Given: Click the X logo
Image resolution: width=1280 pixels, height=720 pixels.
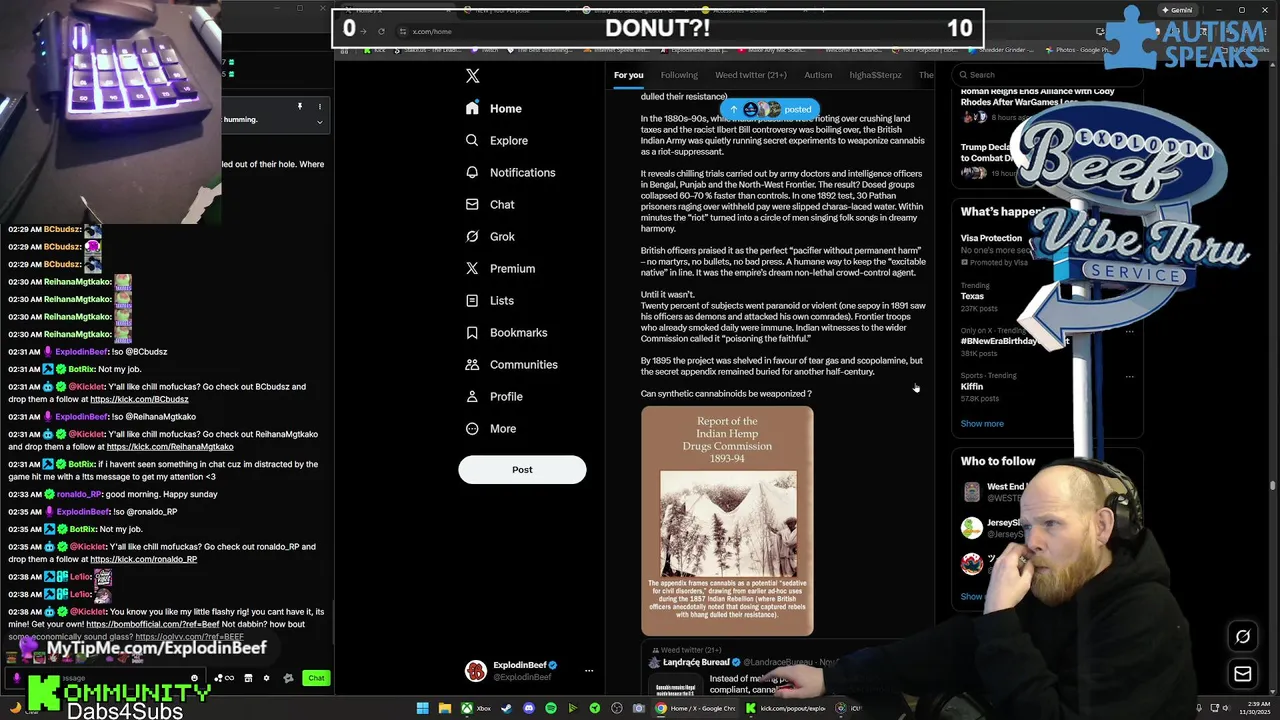Looking at the screenshot, I should pos(473,76).
